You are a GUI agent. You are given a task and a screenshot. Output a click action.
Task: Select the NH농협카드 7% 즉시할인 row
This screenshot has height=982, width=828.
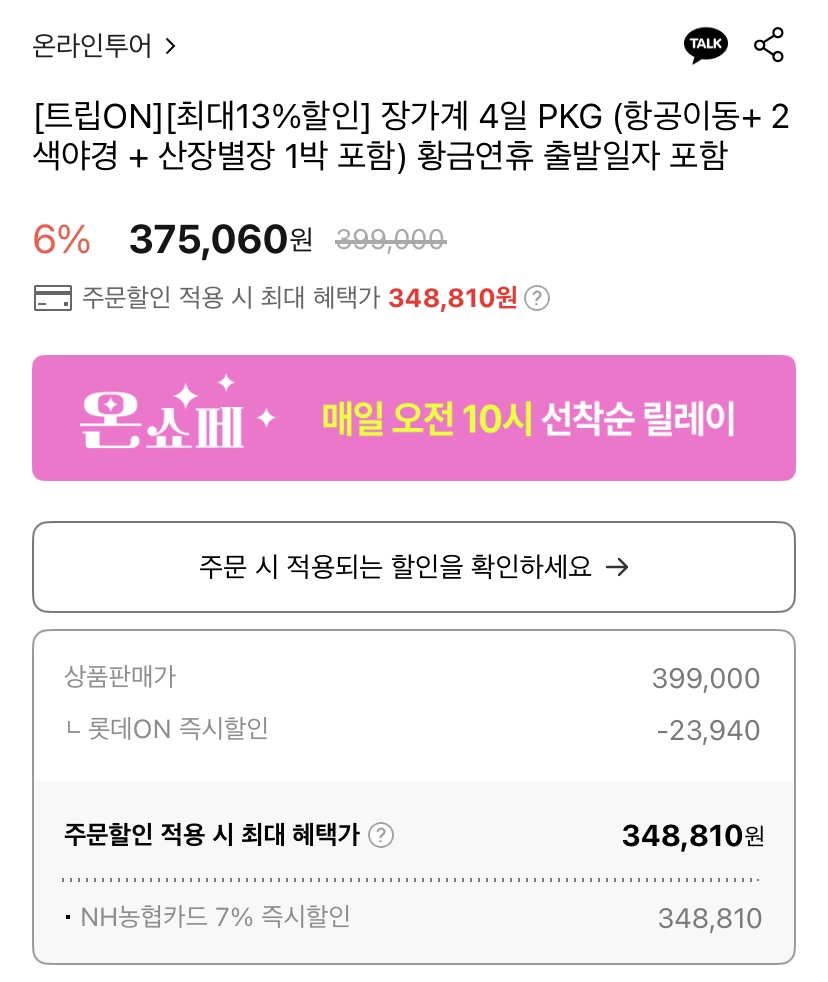pyautogui.click(x=215, y=916)
